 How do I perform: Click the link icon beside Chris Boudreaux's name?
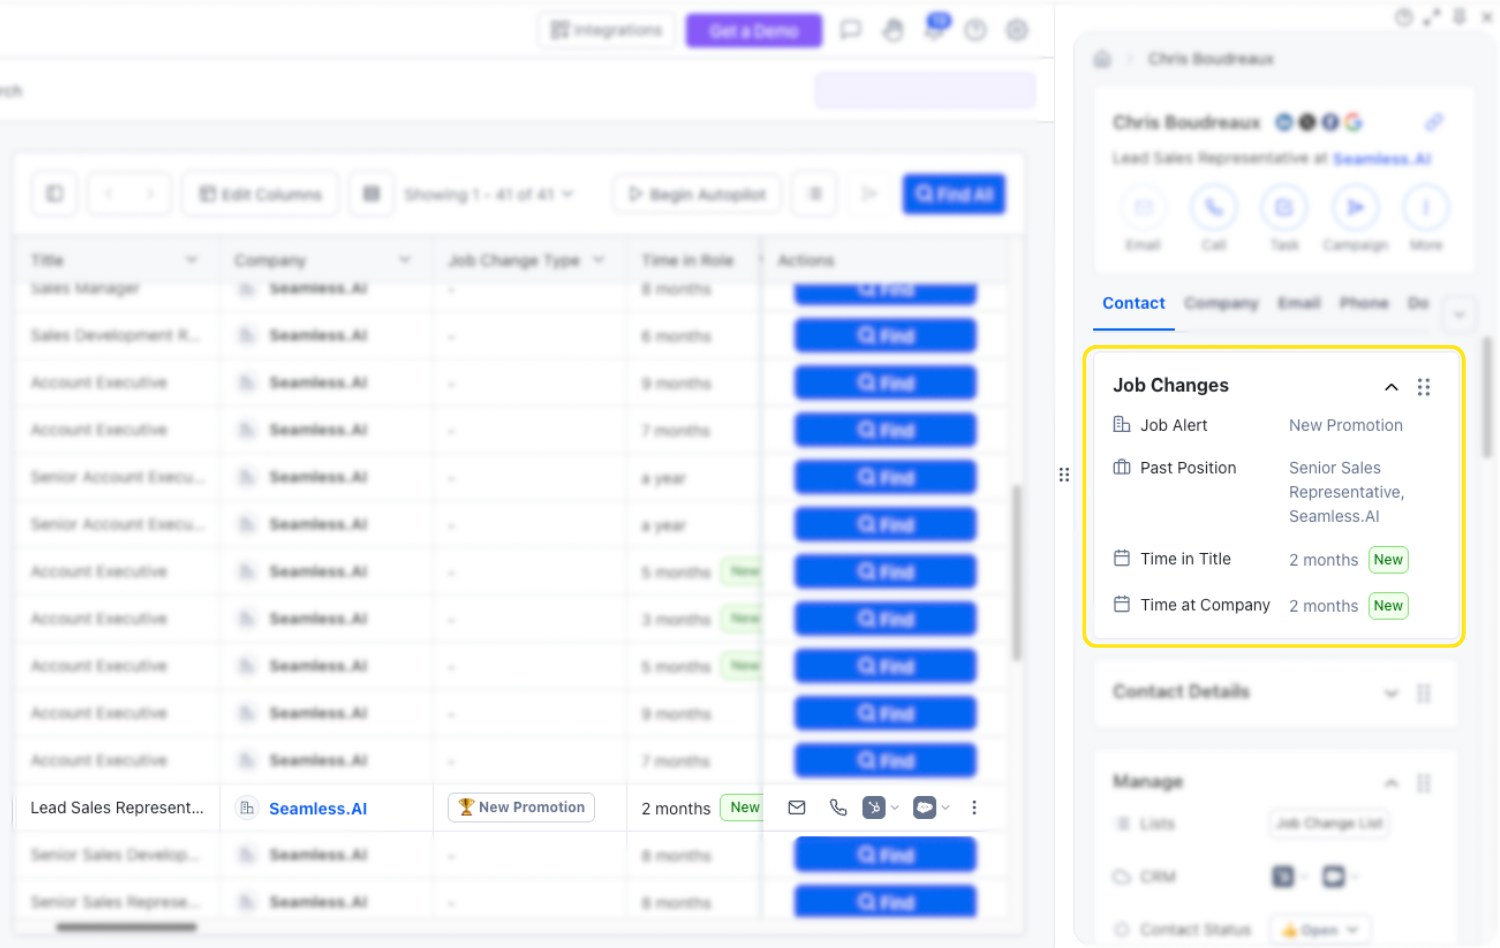click(1434, 121)
